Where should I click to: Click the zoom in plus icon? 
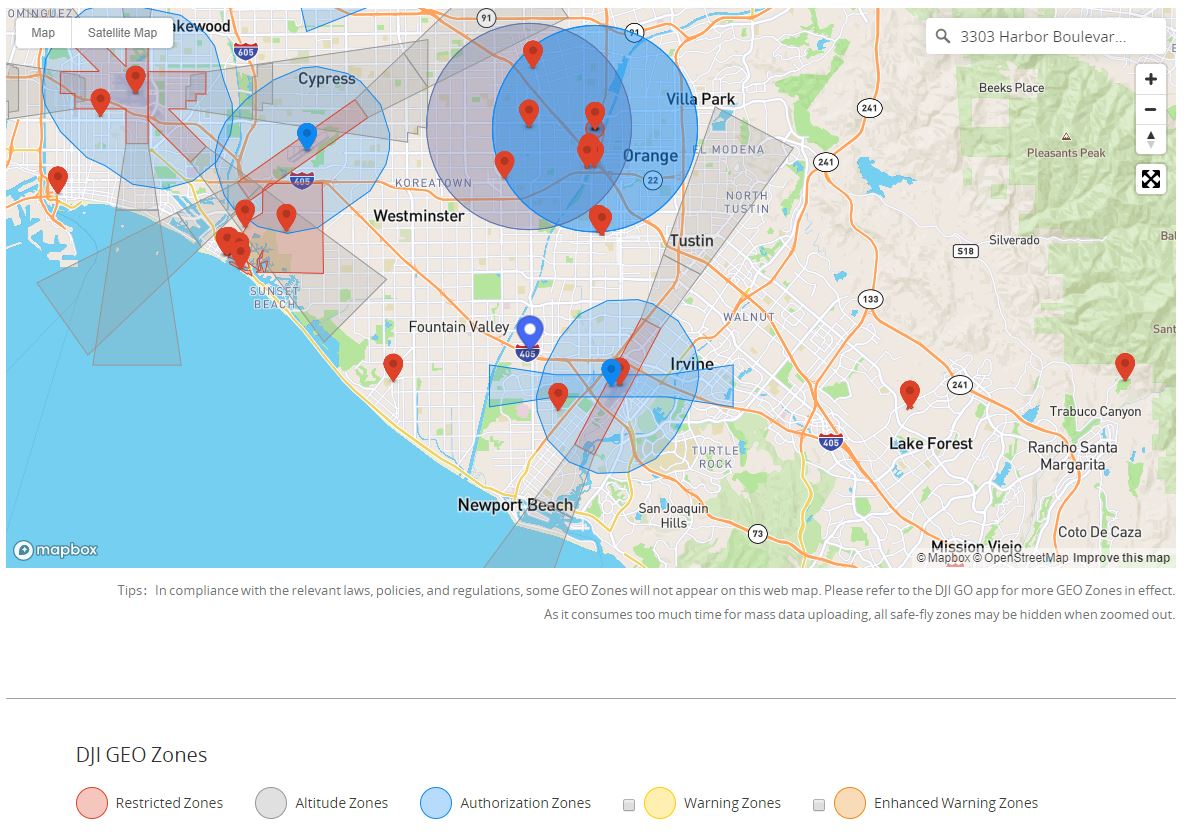point(1150,78)
